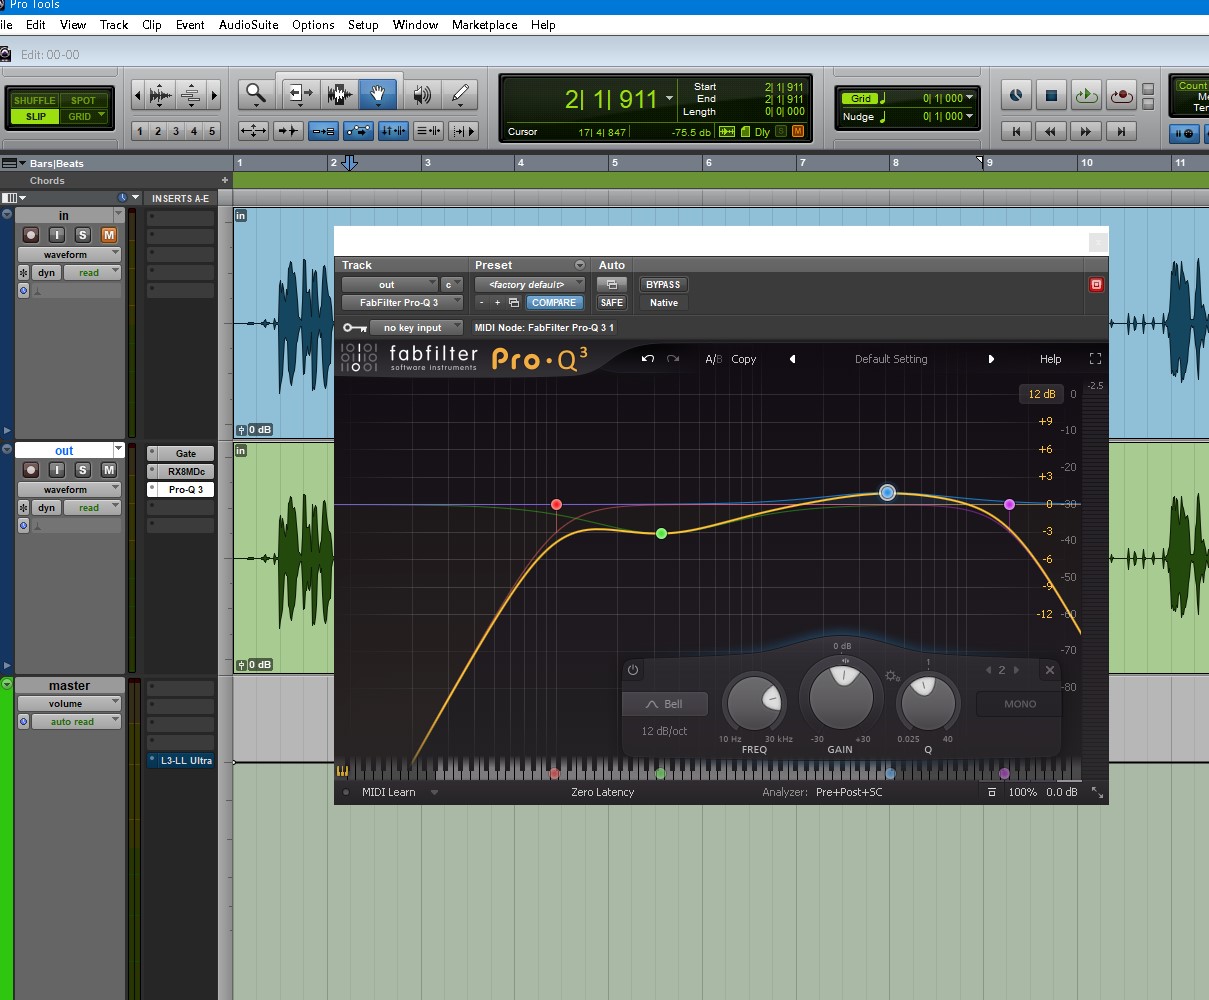Close the band 2 control panel
Image resolution: width=1209 pixels, height=1000 pixels.
tap(1049, 670)
